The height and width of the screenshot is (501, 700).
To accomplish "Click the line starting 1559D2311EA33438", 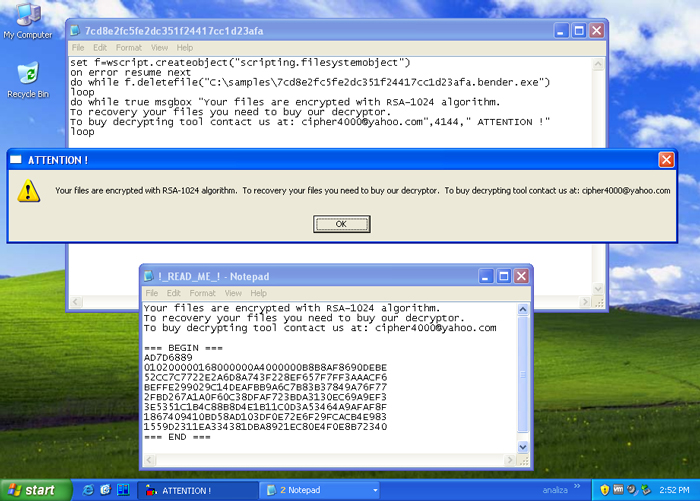I will 265,427.
